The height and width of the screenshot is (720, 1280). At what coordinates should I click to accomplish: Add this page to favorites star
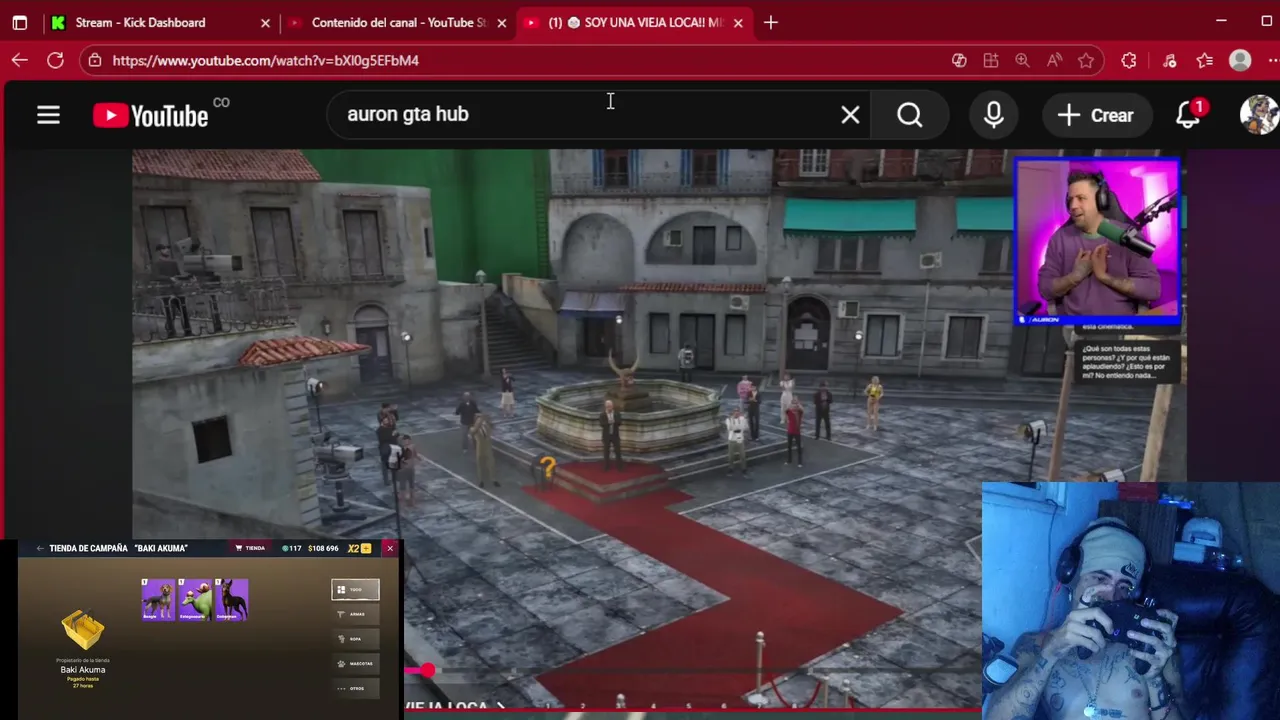[x=1086, y=60]
